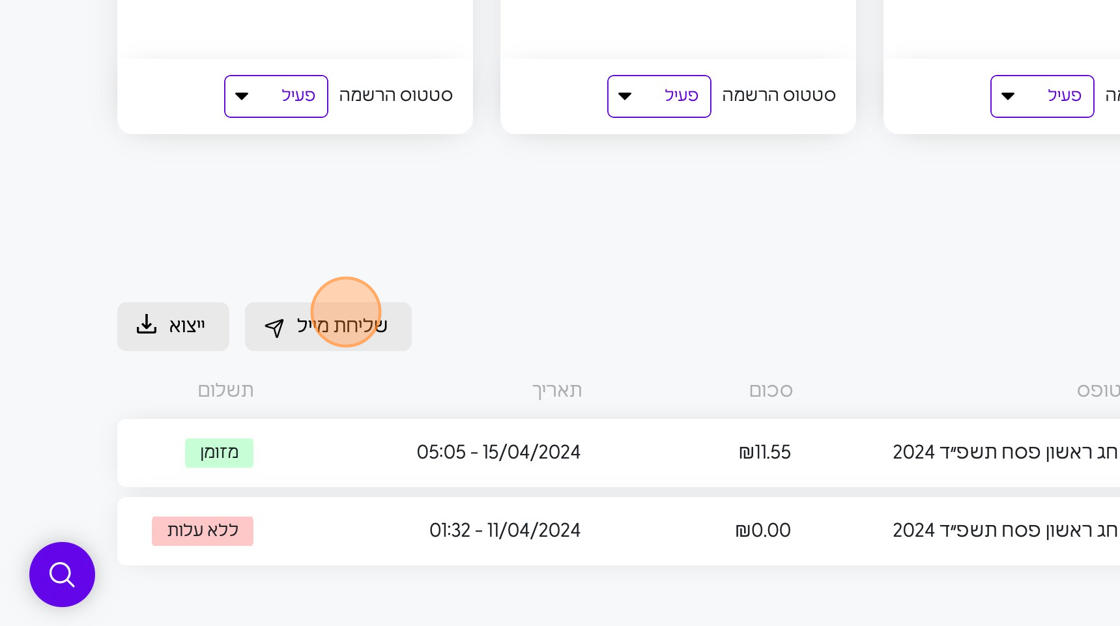Select the 15/04/2024 - 05:05 date cell
This screenshot has width=1120, height=626.
(498, 452)
